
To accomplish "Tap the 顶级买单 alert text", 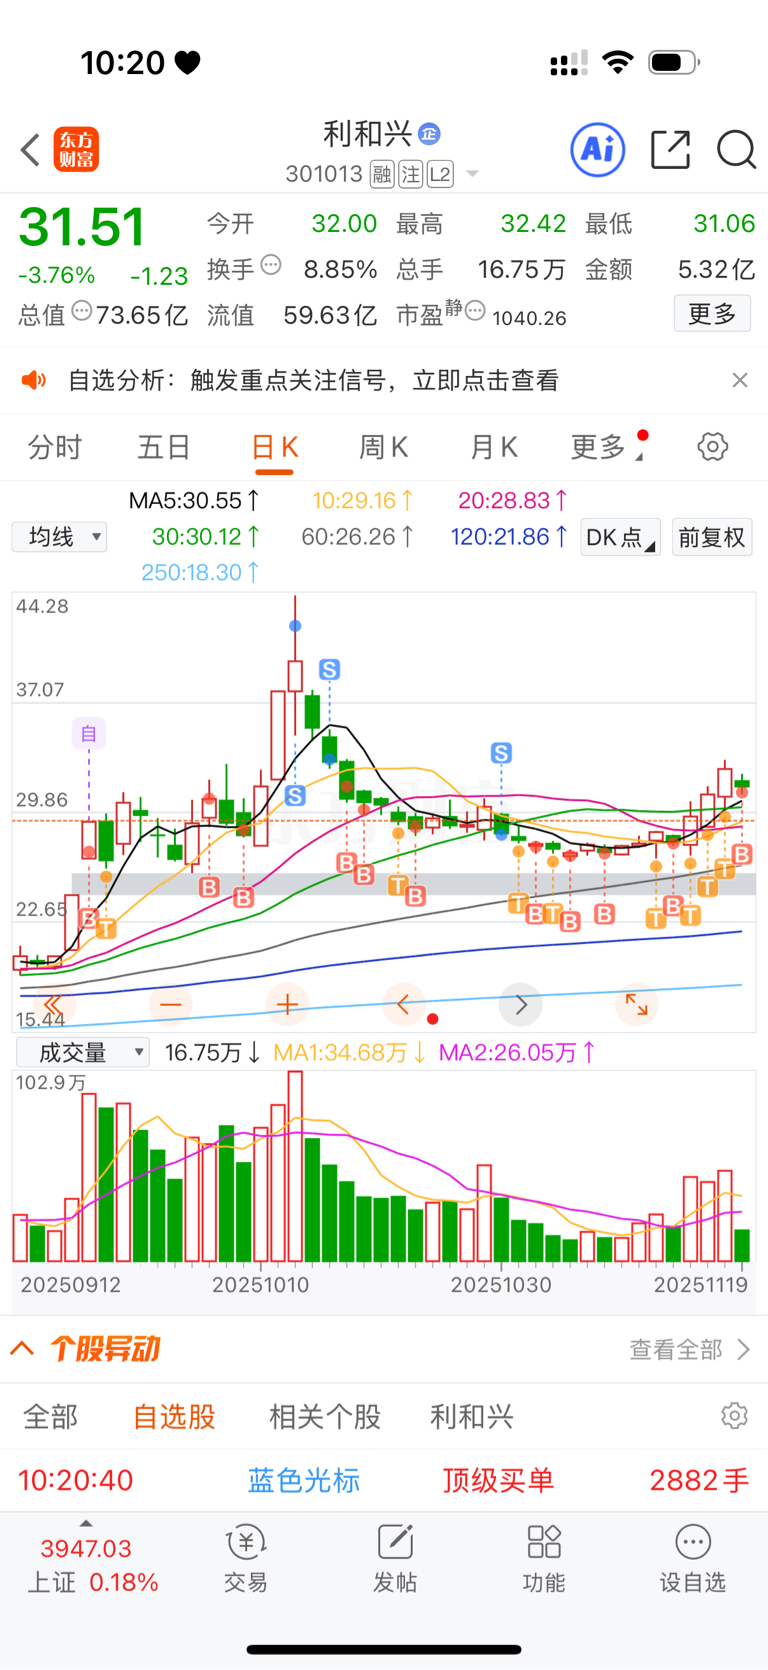I will [x=498, y=1480].
